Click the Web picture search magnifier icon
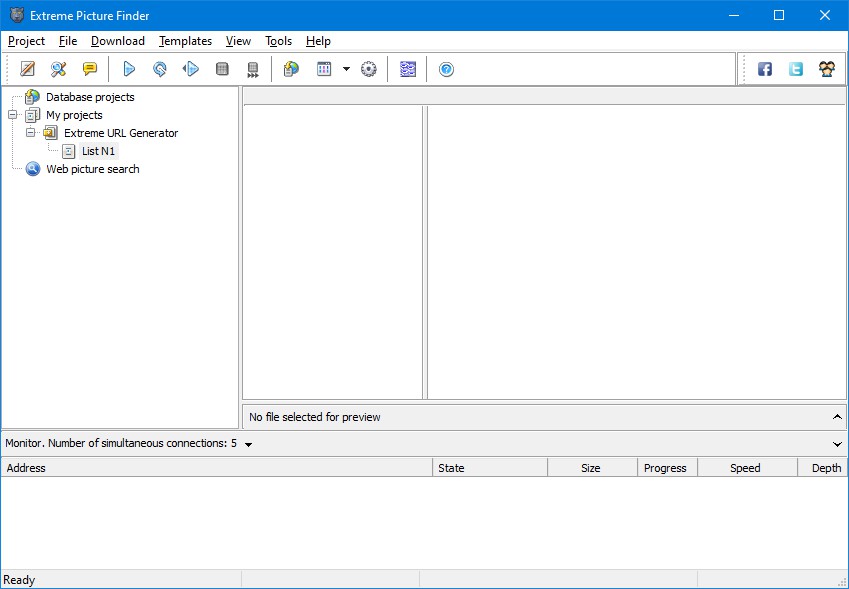849x589 pixels. click(x=32, y=169)
